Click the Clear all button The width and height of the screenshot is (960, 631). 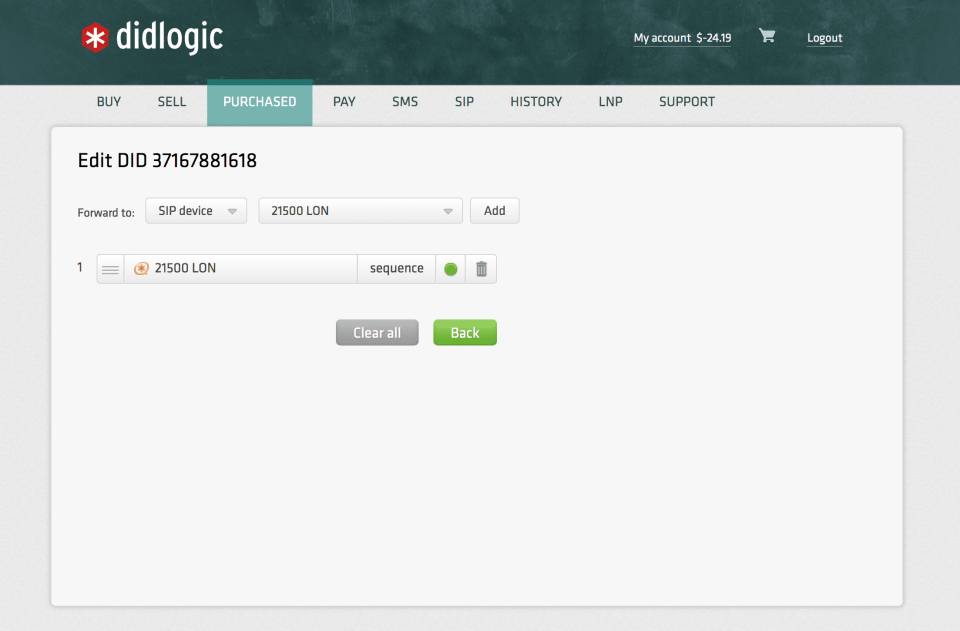[377, 332]
